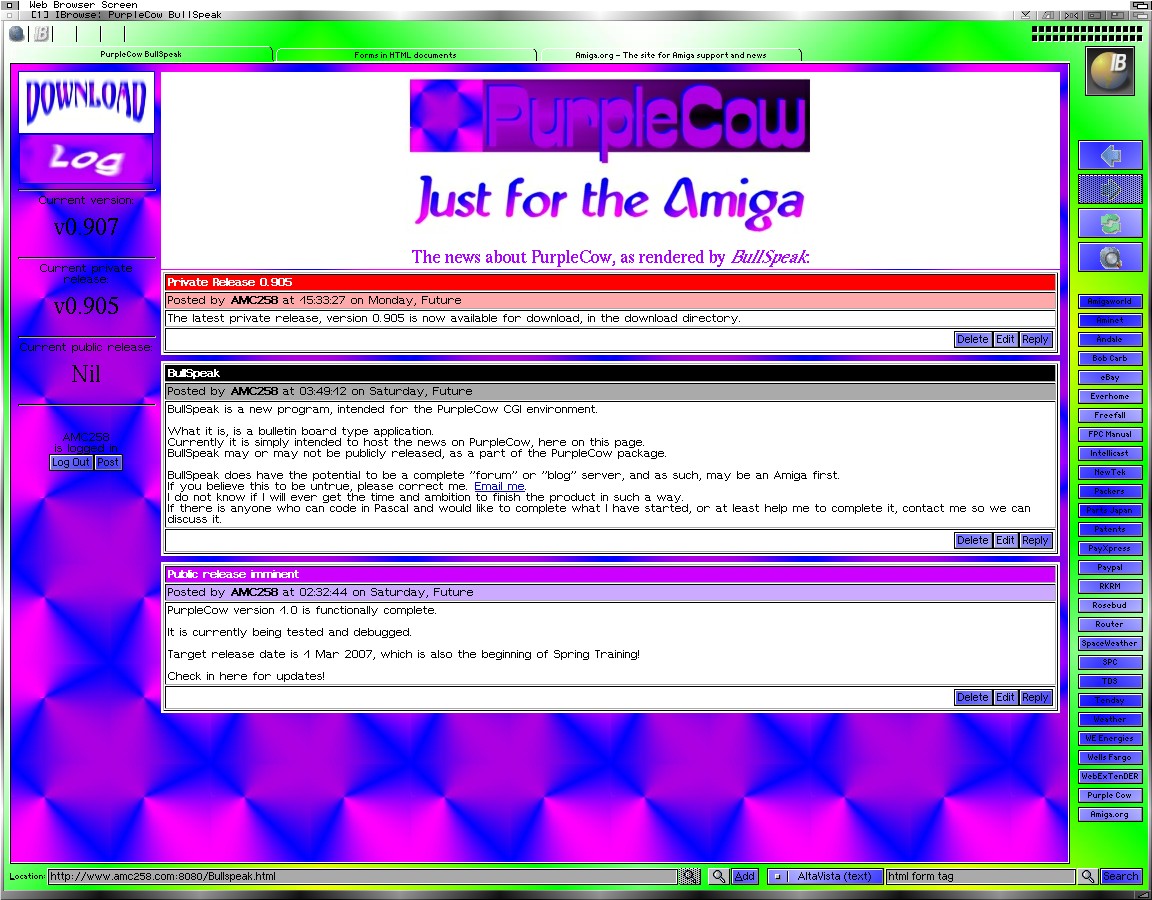Click the IB logo icon in the top toolbar
1152x900 pixels.
tap(41, 33)
